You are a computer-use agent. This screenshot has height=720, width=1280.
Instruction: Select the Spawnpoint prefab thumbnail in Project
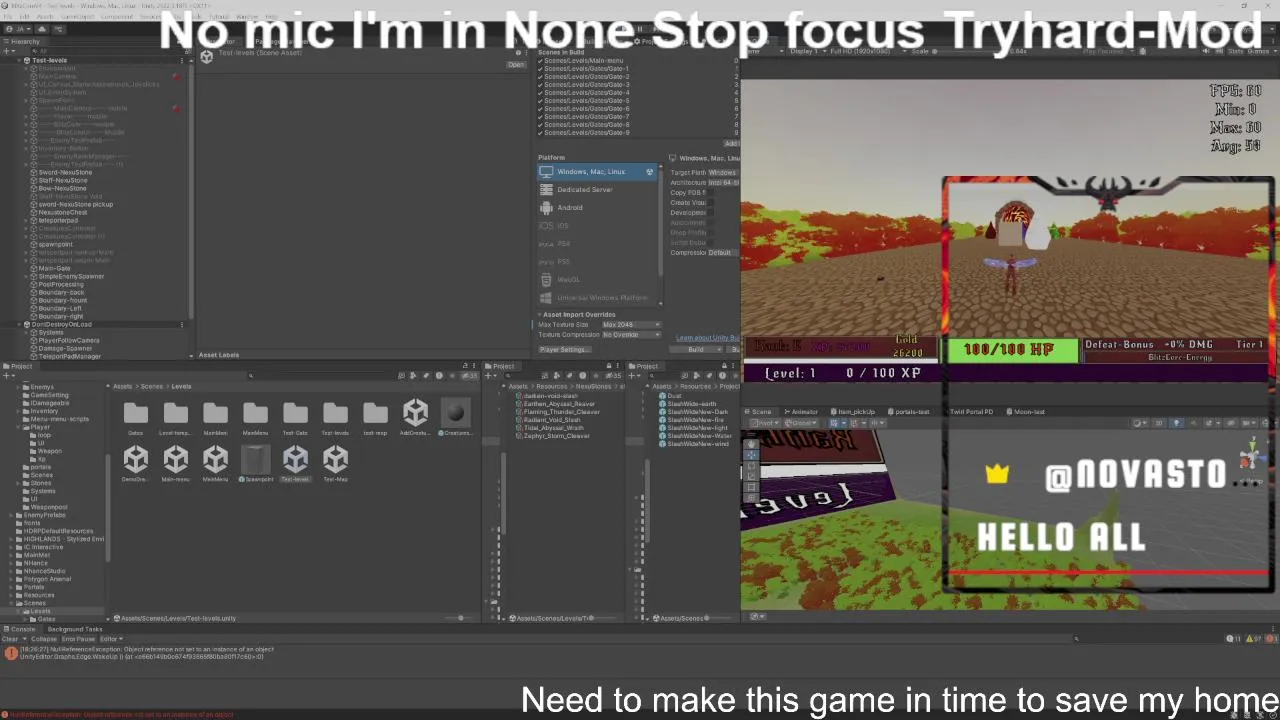255,460
